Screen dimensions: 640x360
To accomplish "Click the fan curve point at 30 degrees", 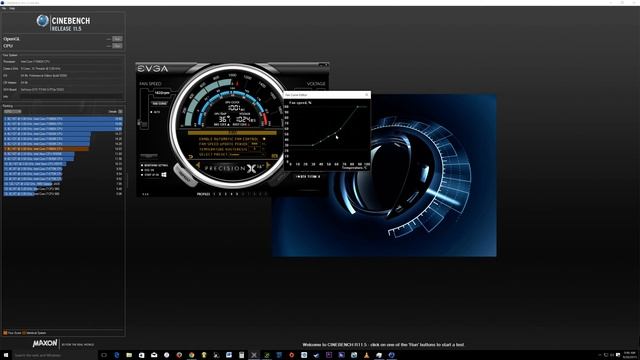I will click(x=313, y=145).
